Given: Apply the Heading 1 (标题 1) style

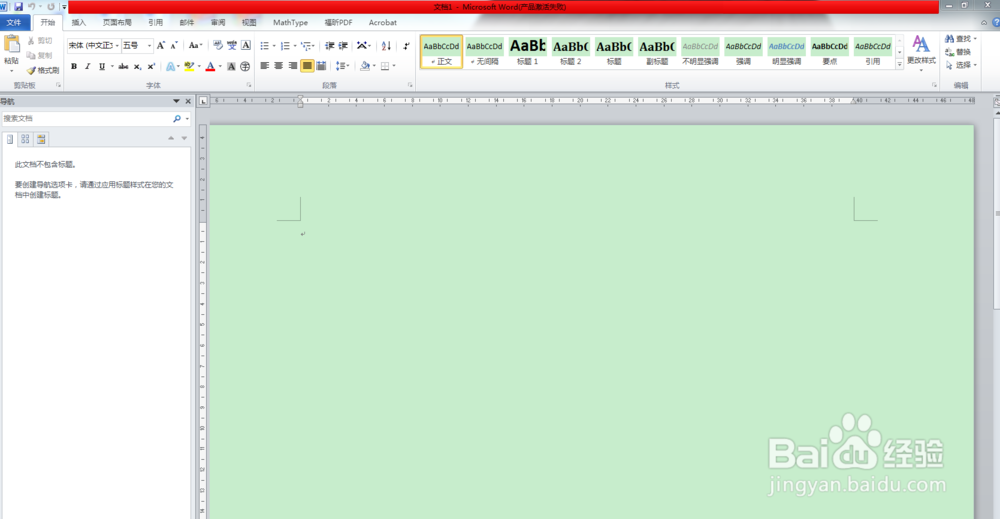Looking at the screenshot, I should 527,52.
